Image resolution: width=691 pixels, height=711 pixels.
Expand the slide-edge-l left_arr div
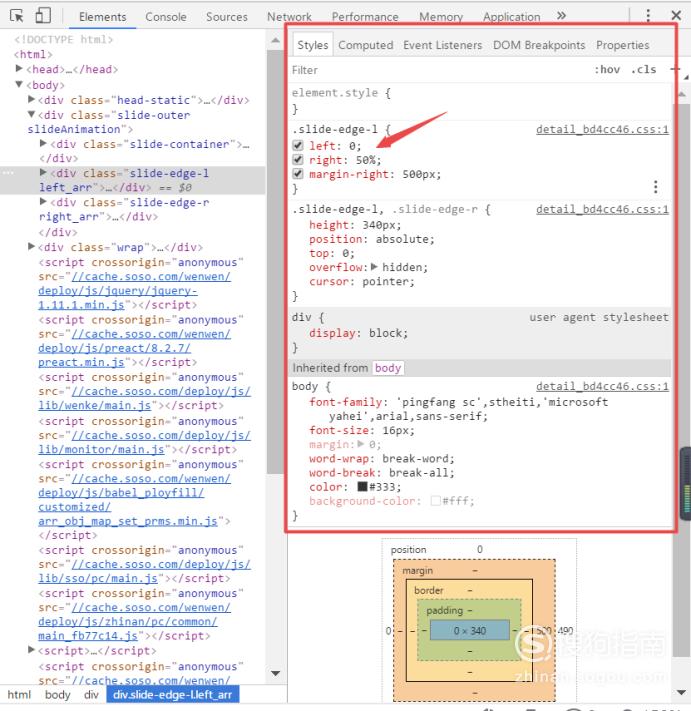pyautogui.click(x=43, y=172)
